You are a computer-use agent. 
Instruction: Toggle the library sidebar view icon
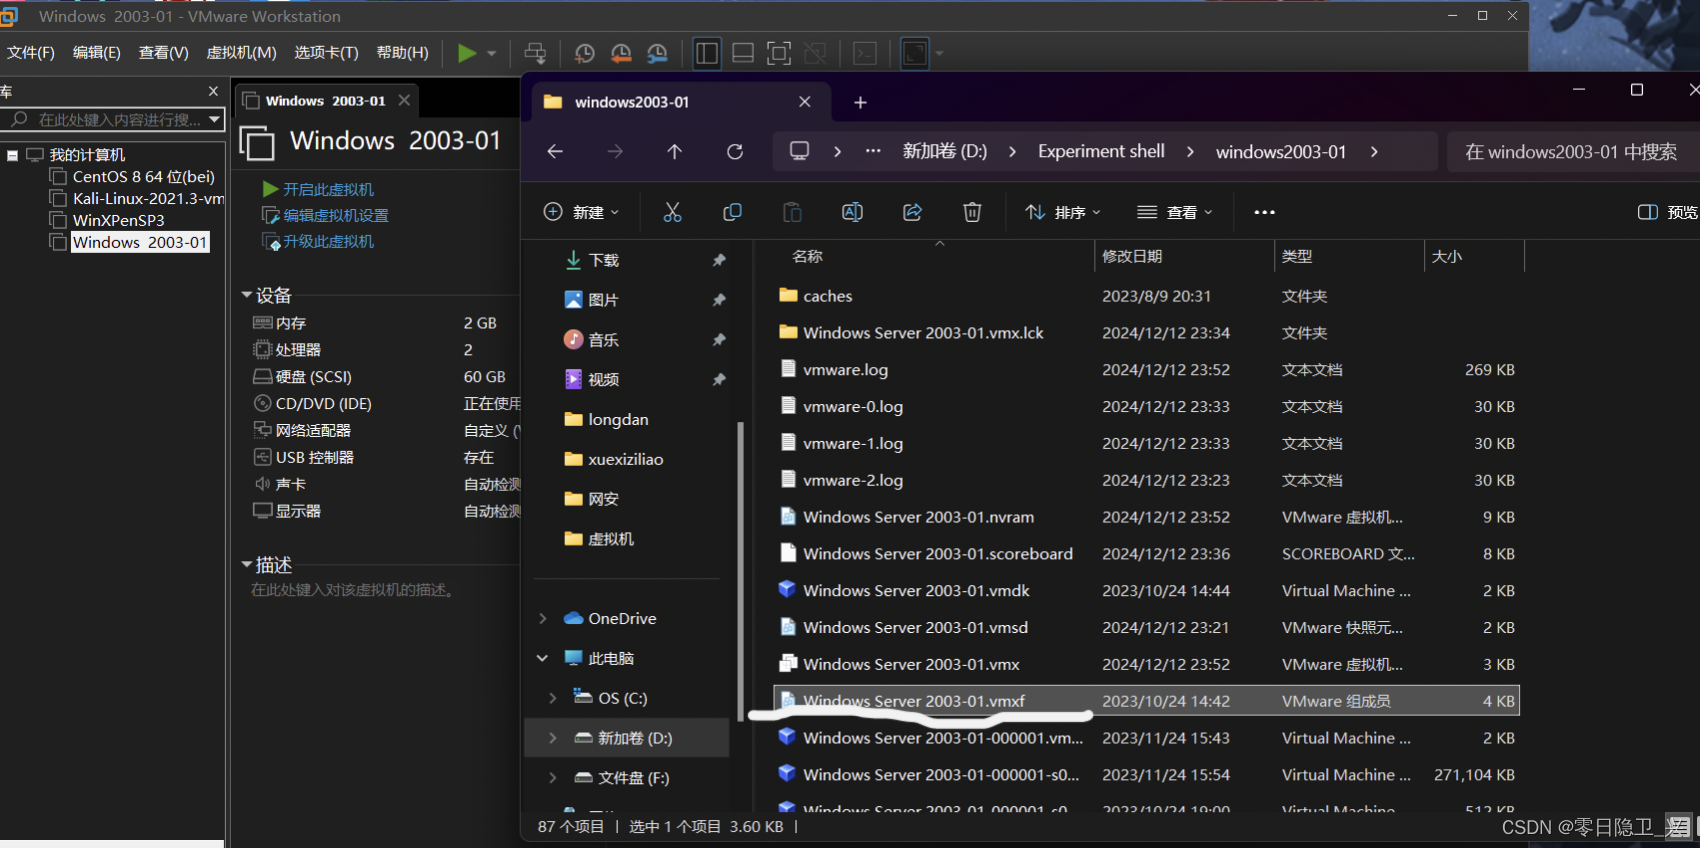[707, 53]
